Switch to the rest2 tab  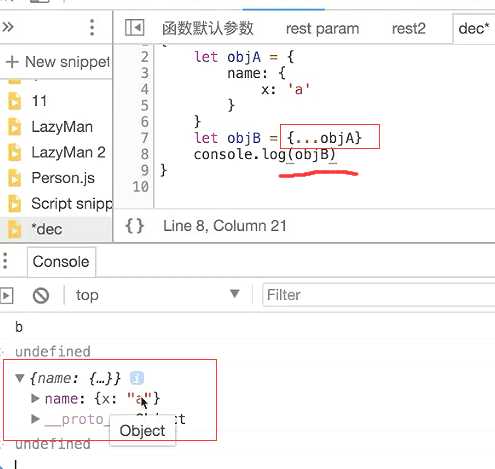tap(409, 29)
